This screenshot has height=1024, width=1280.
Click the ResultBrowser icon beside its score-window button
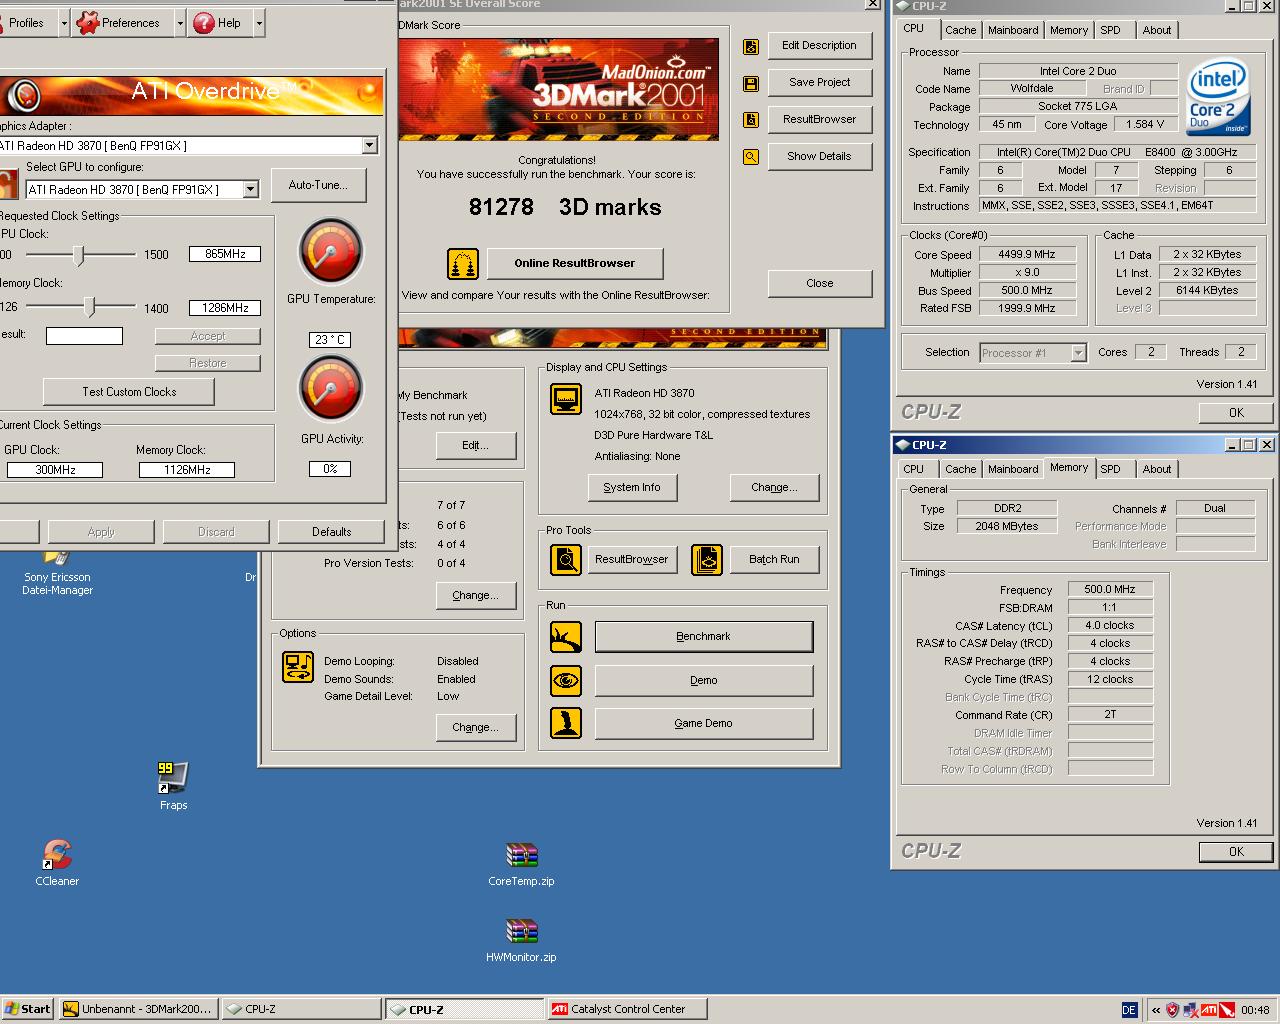751,120
